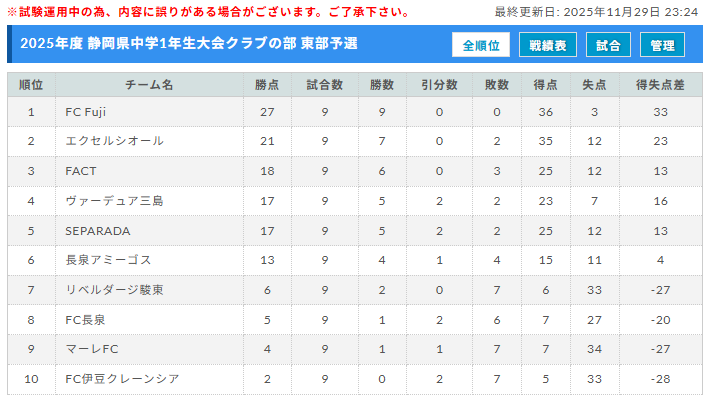
Task: Sort table by 勝点 header
Action: coord(267,85)
